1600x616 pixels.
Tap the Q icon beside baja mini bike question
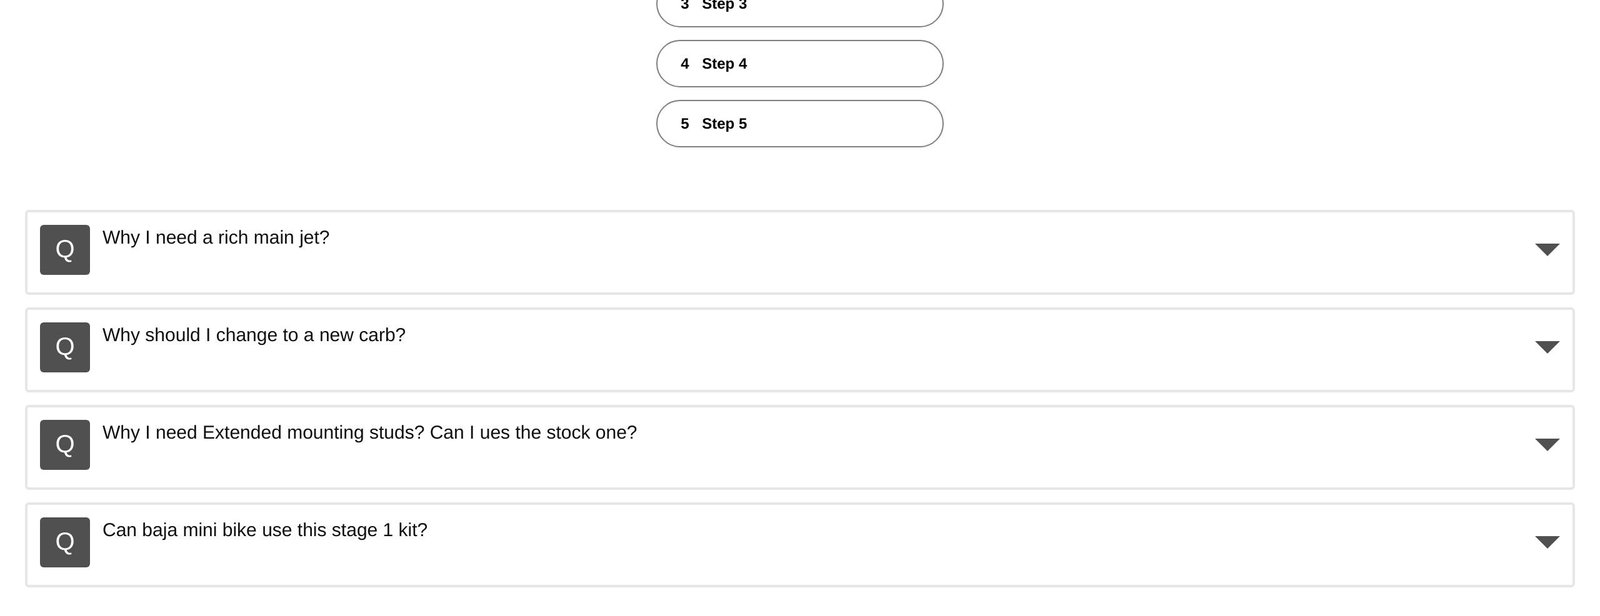(65, 542)
